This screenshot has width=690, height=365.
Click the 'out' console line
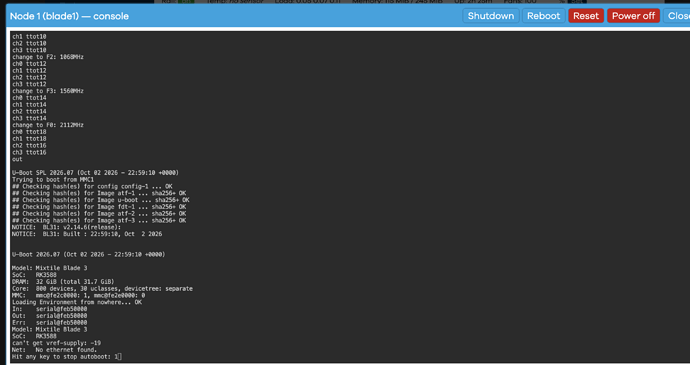[17, 159]
